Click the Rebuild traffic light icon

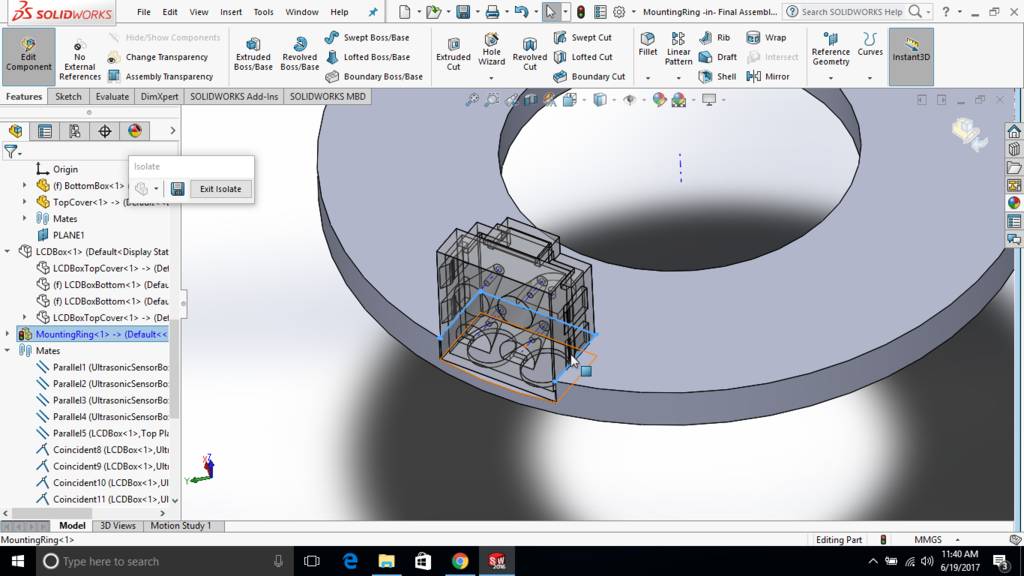point(581,12)
